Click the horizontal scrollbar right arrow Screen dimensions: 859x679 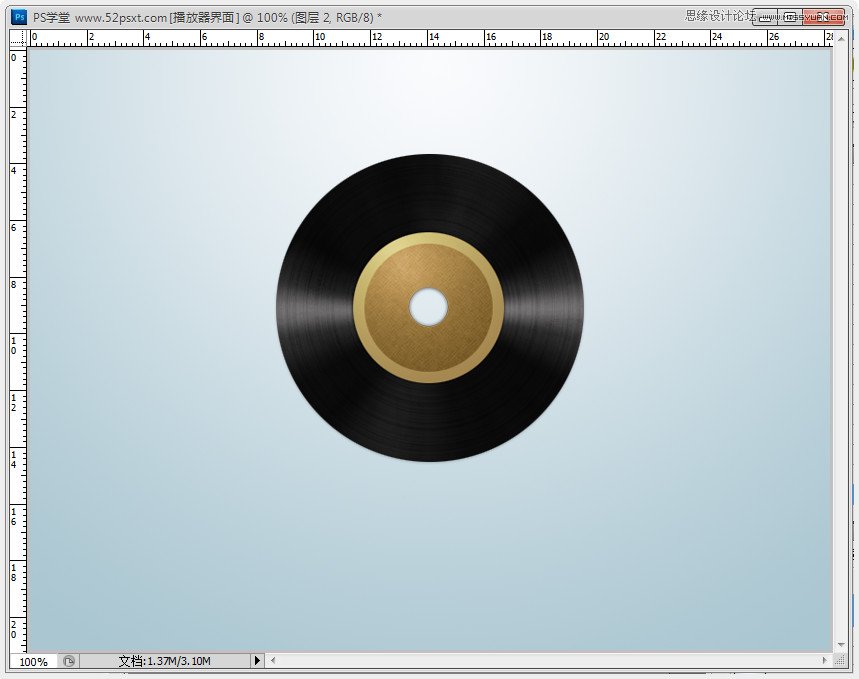pyautogui.click(x=826, y=661)
